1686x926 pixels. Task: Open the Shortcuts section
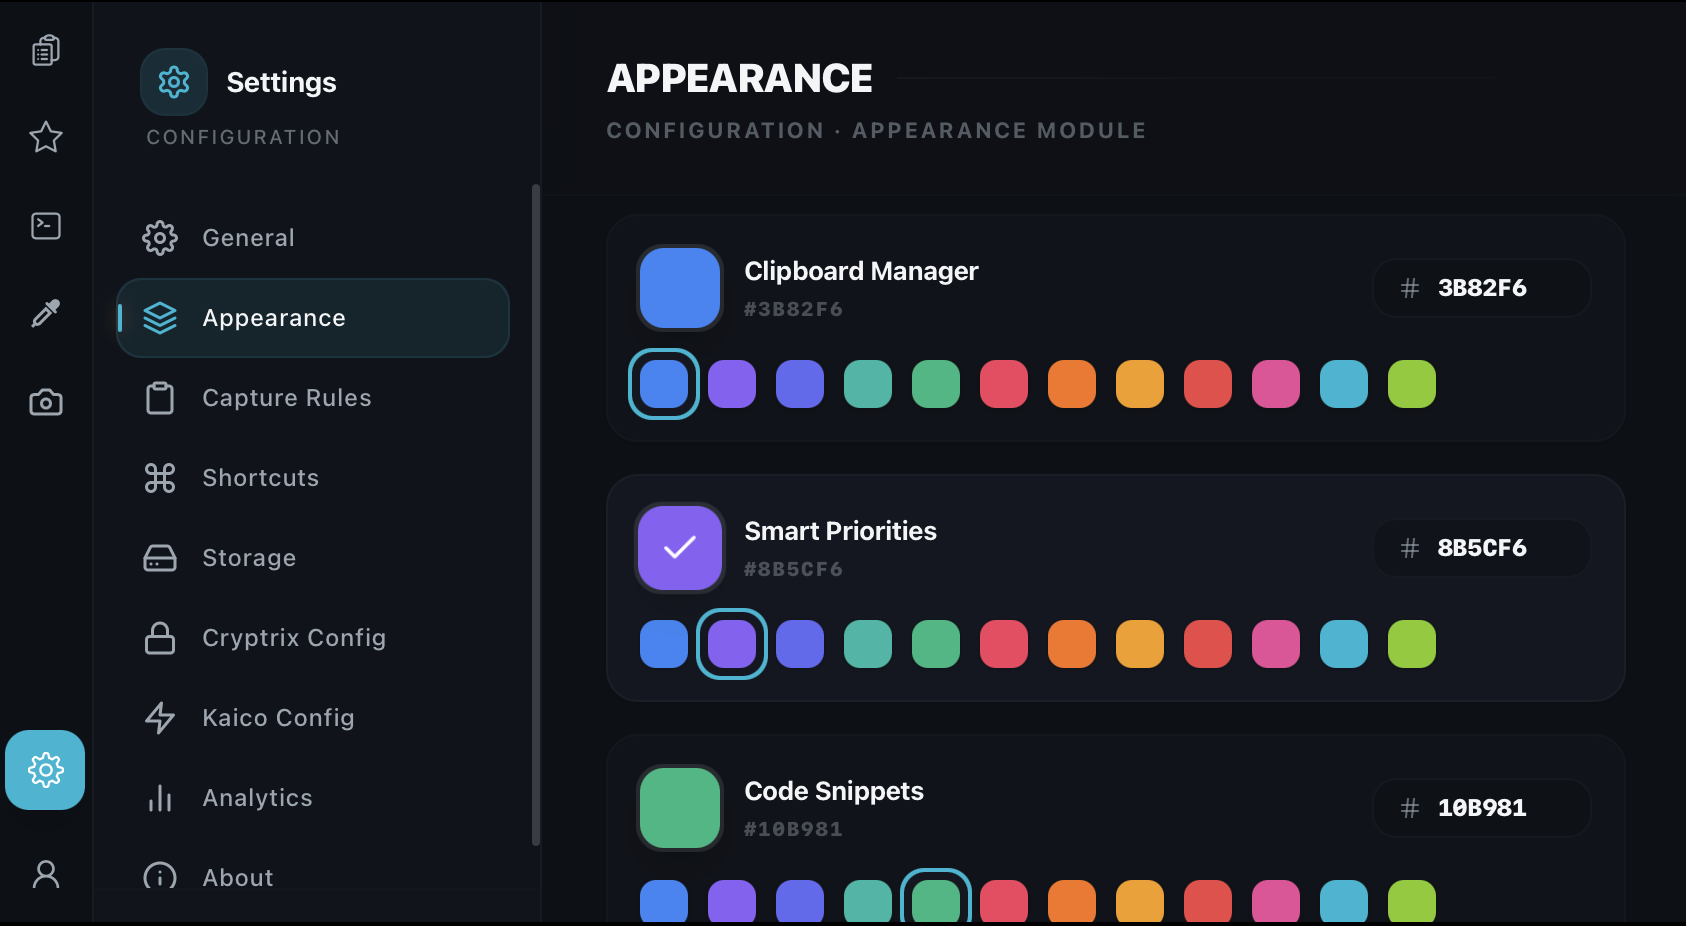[x=313, y=478]
